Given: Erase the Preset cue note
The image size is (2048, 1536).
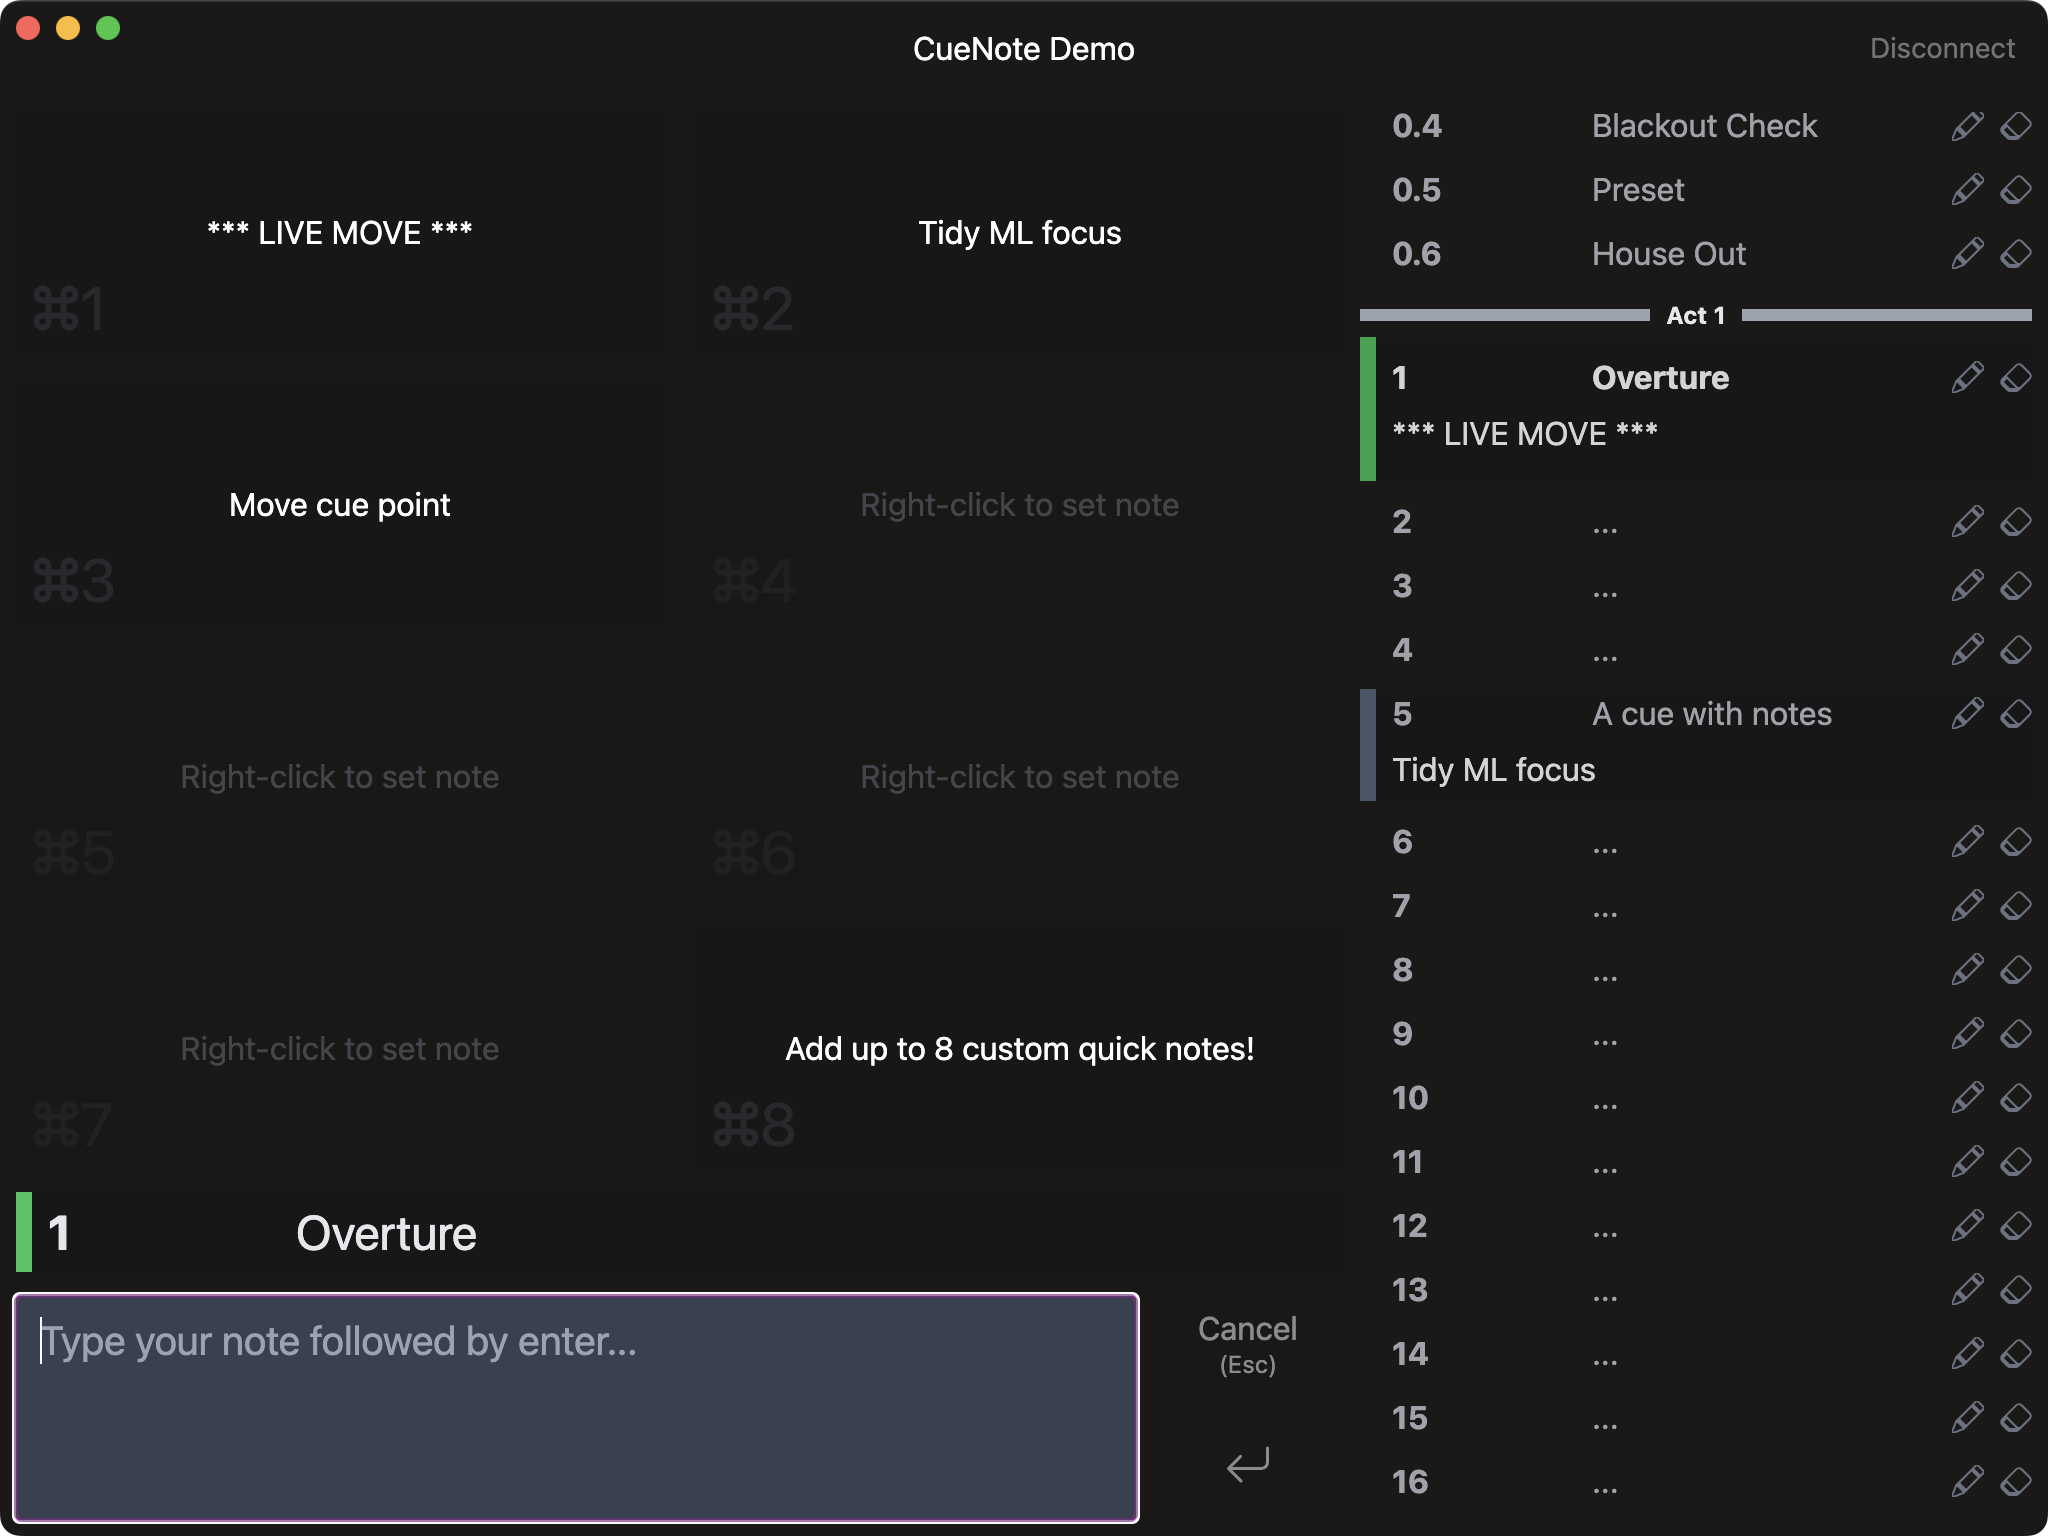Looking at the screenshot, I should pos(2015,190).
